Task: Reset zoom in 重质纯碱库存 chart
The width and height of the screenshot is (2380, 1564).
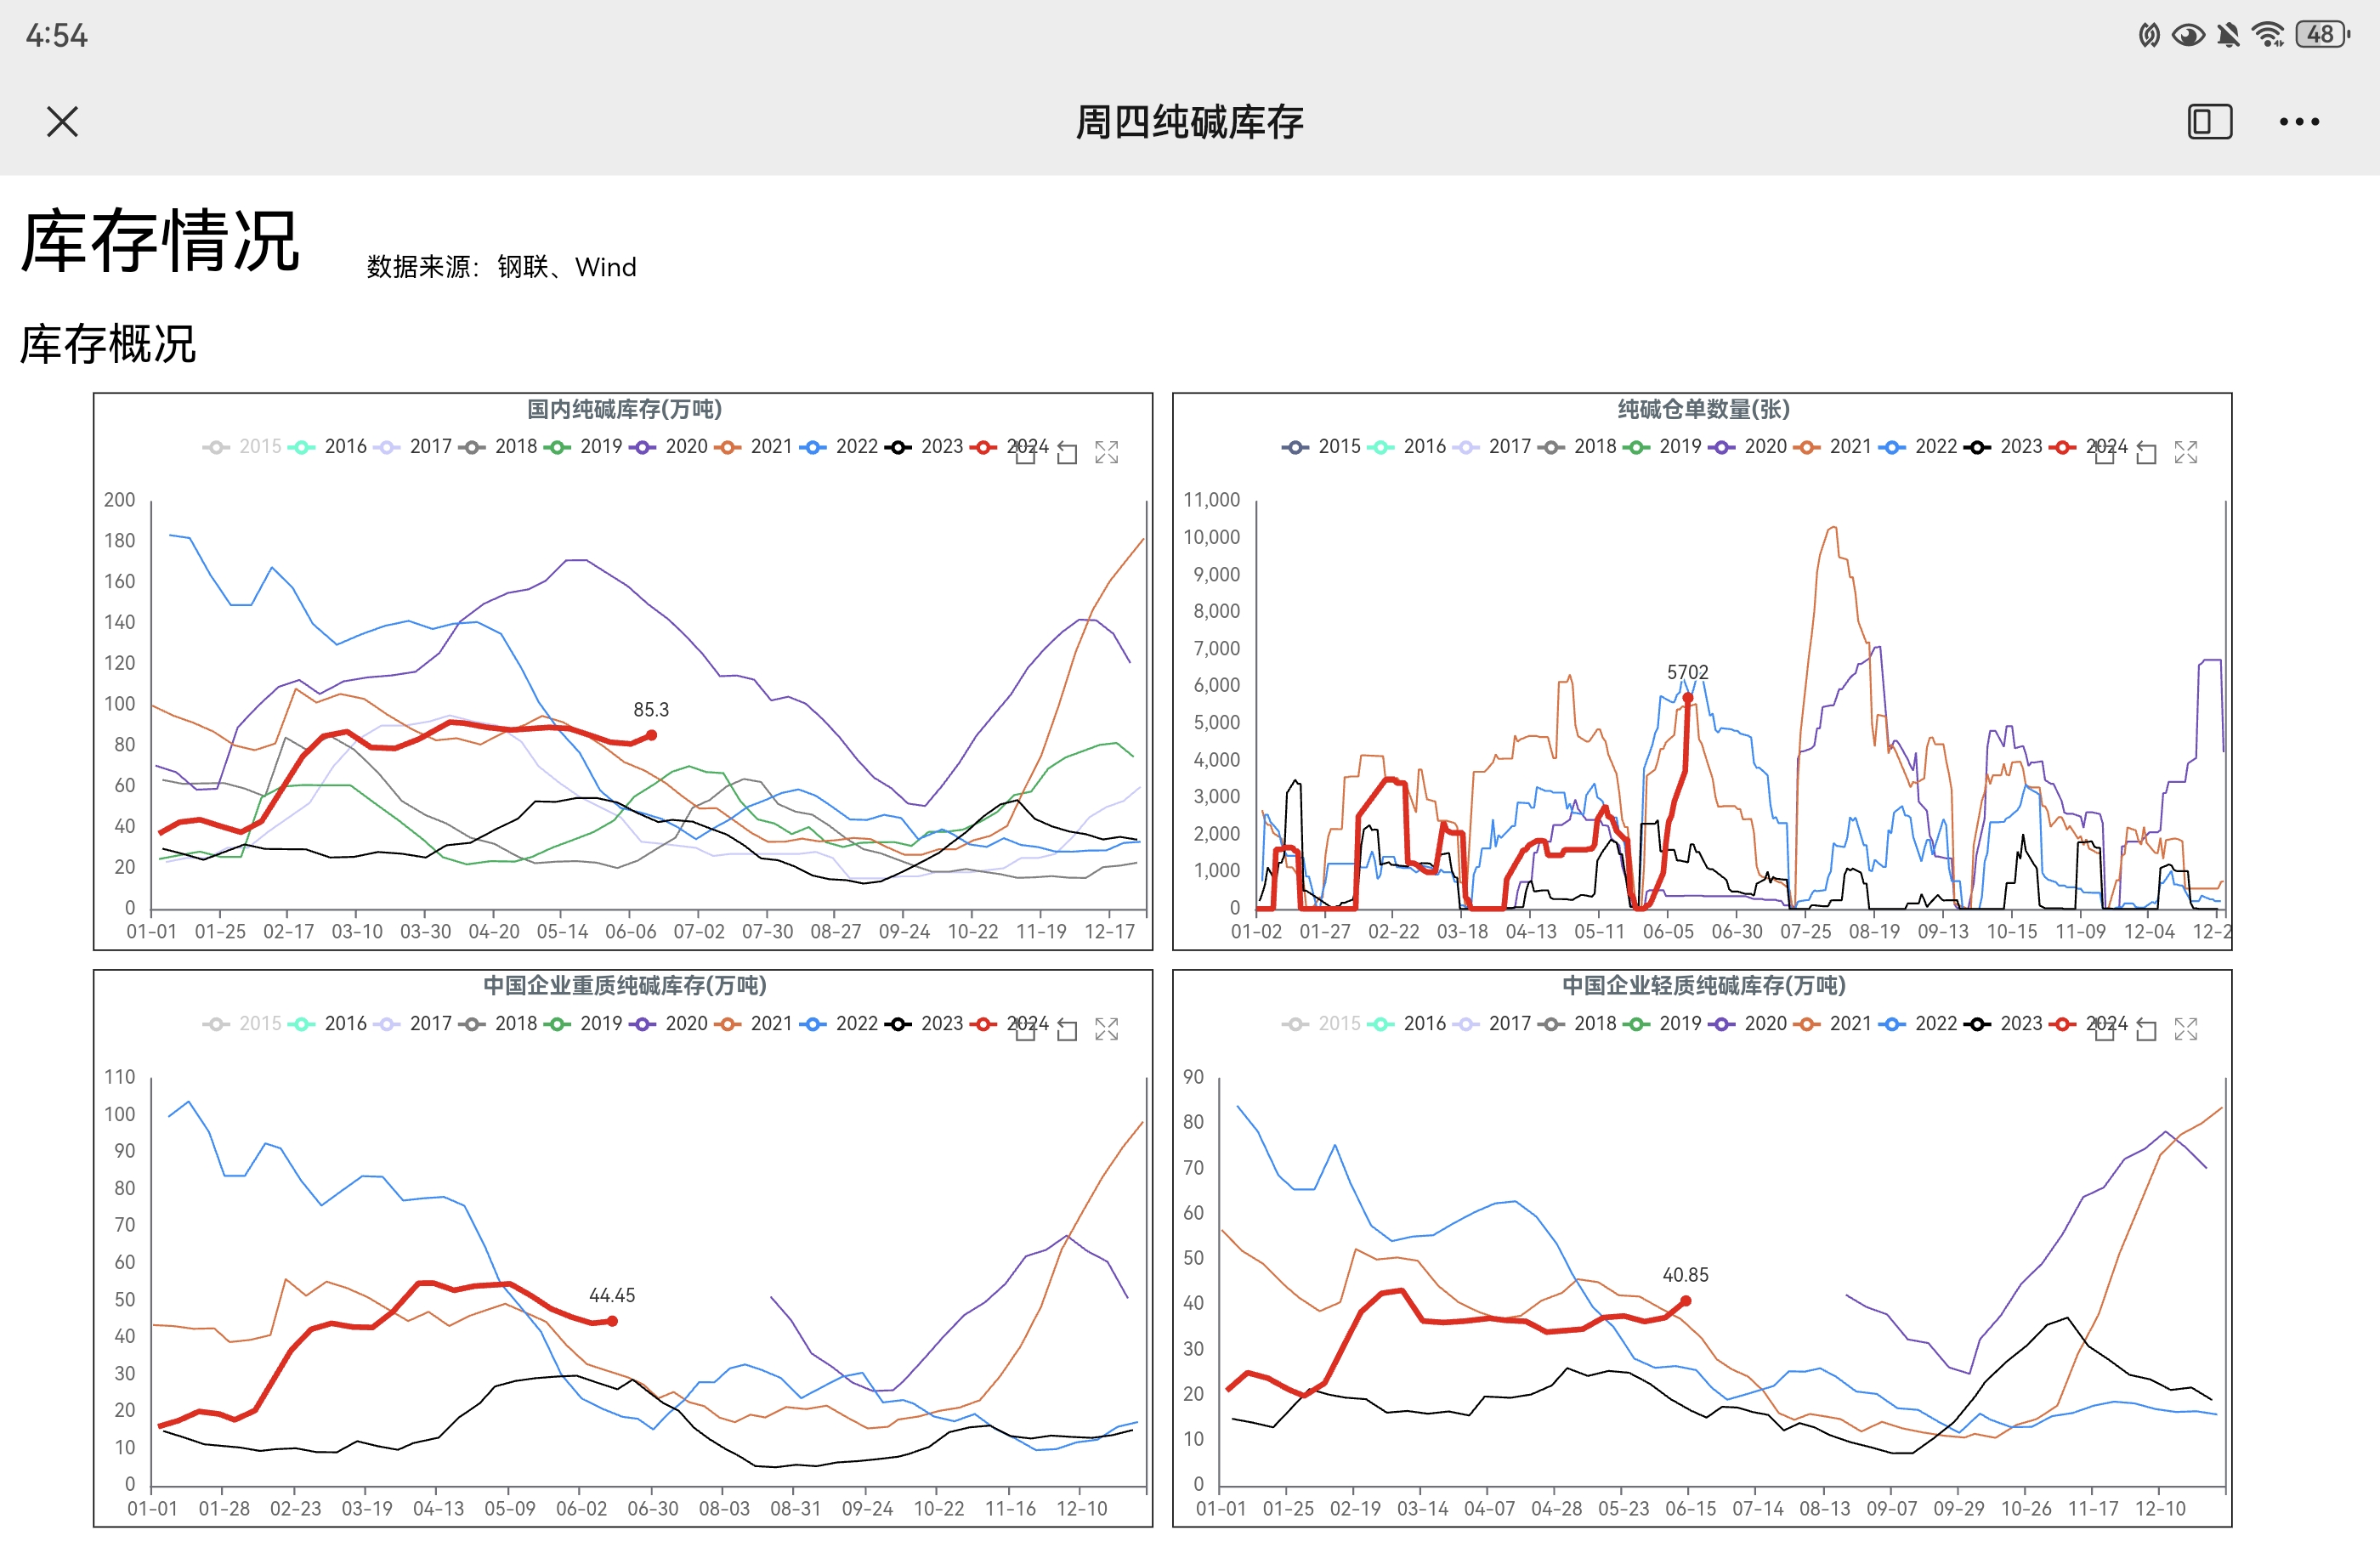Action: pyautogui.click(x=1066, y=1029)
